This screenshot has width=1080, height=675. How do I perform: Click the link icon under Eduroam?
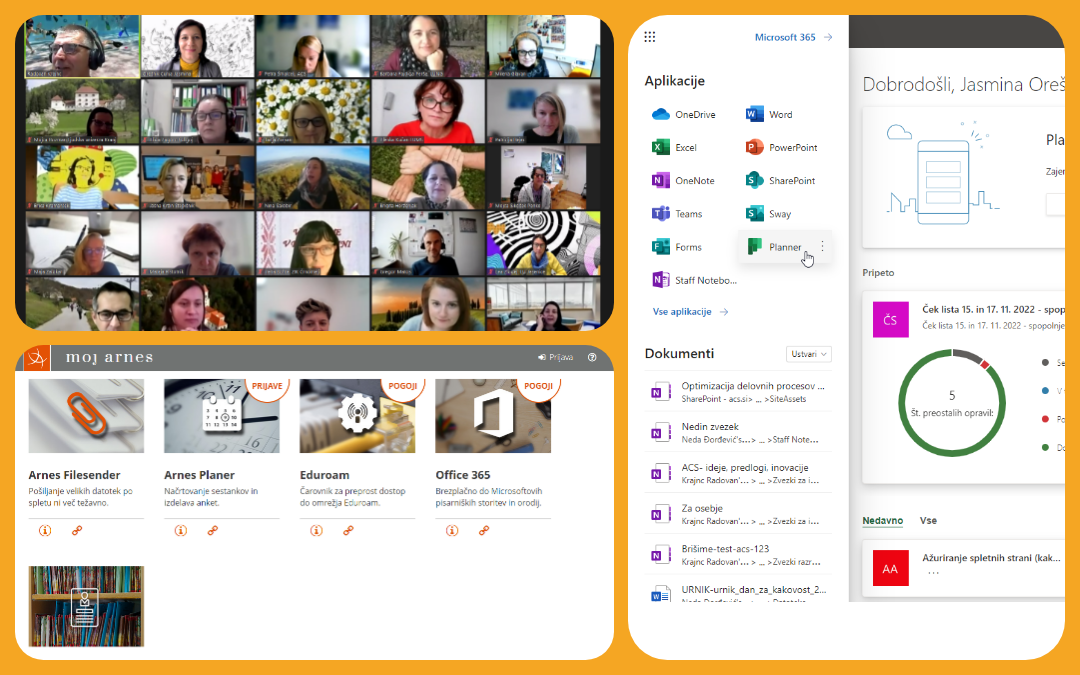348,530
